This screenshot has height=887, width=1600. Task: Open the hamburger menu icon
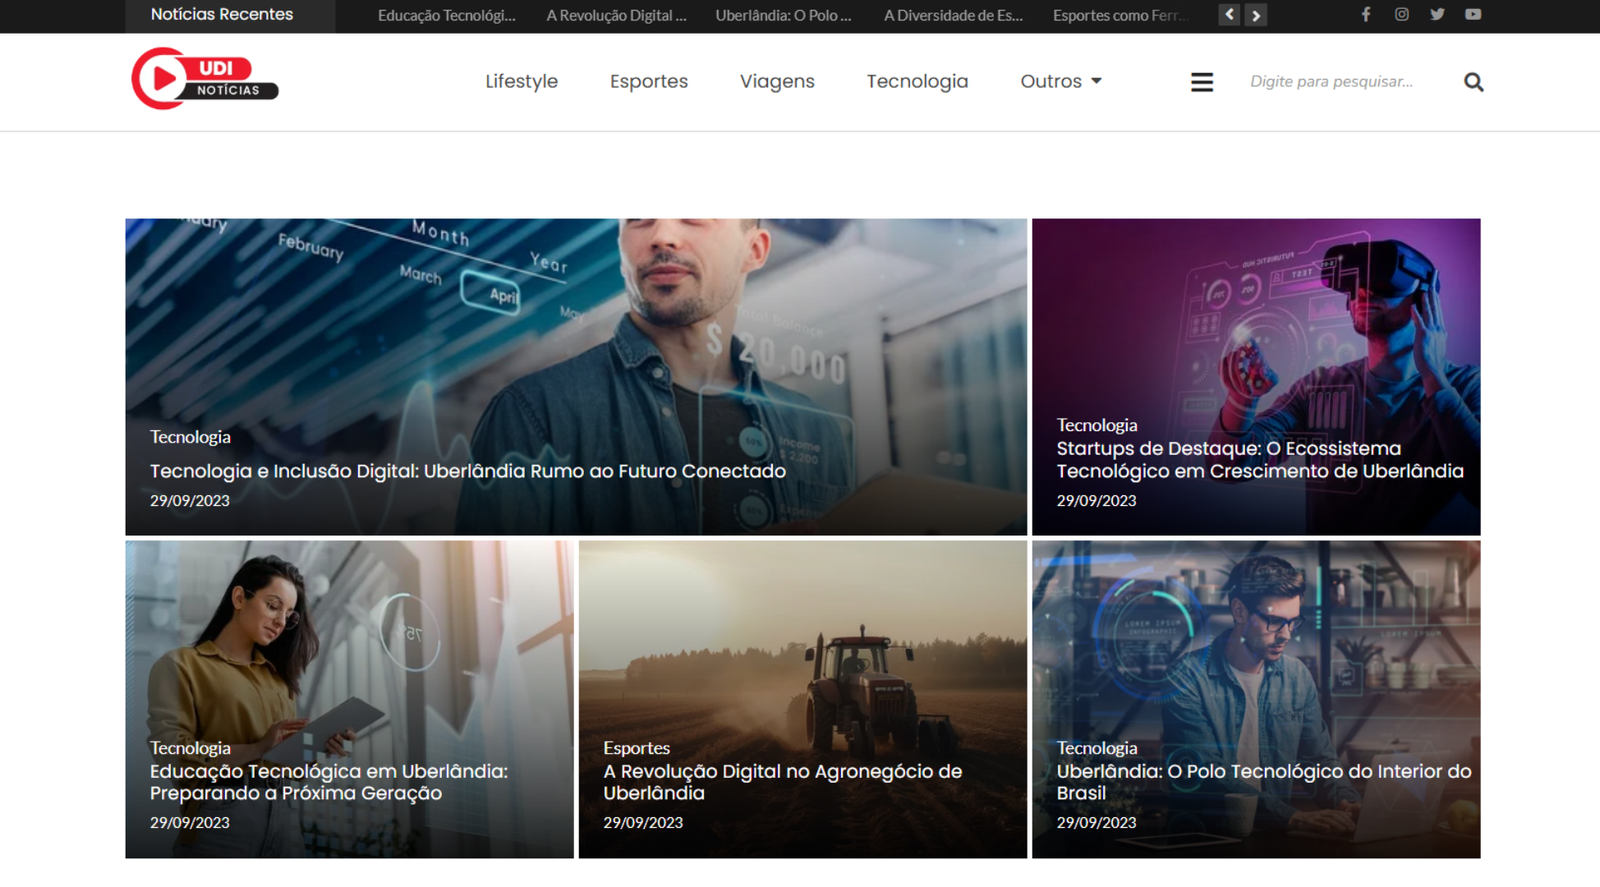pyautogui.click(x=1202, y=82)
